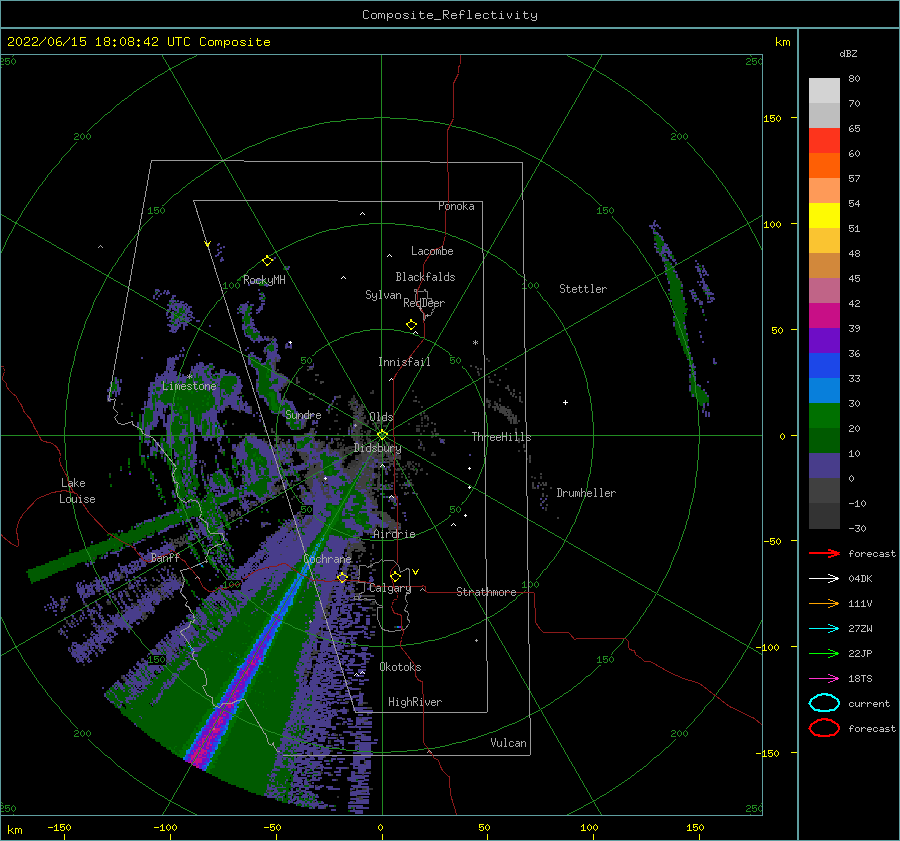Click the Blackfalds label
Image resolution: width=900 pixels, height=841 pixels.
pos(425,277)
